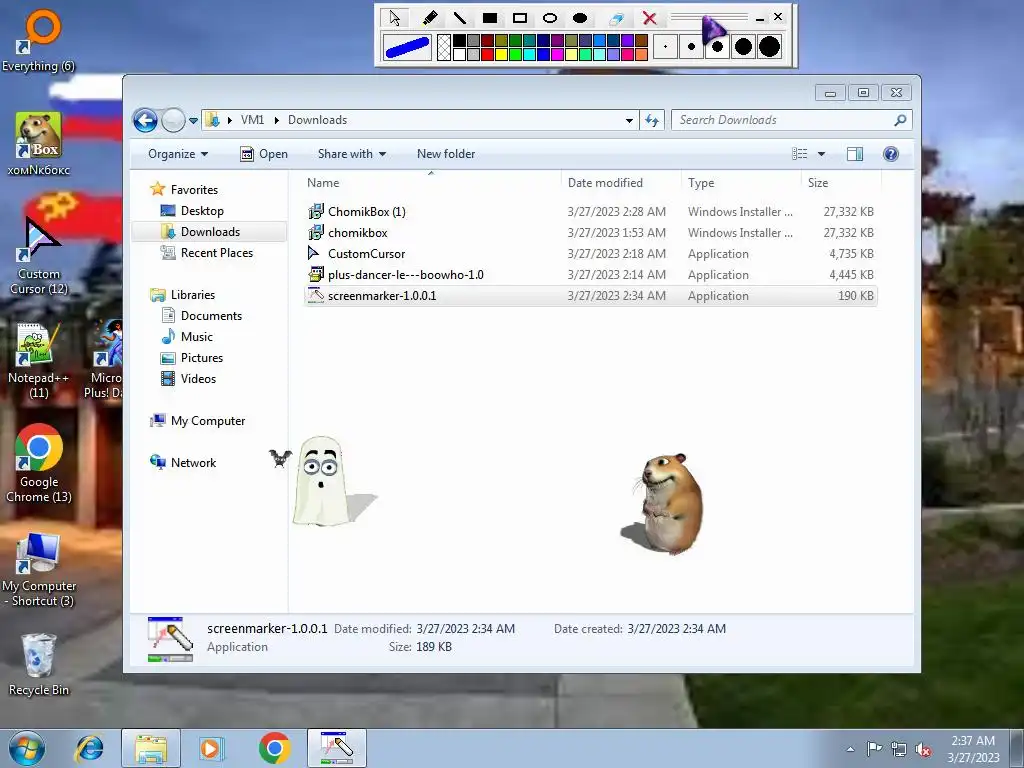Image resolution: width=1024 pixels, height=768 pixels.
Task: Open Recent Places in navigation pane
Action: coord(216,253)
